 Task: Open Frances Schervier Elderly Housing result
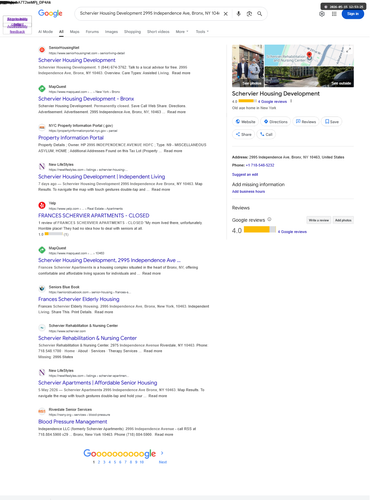[x=79, y=299]
